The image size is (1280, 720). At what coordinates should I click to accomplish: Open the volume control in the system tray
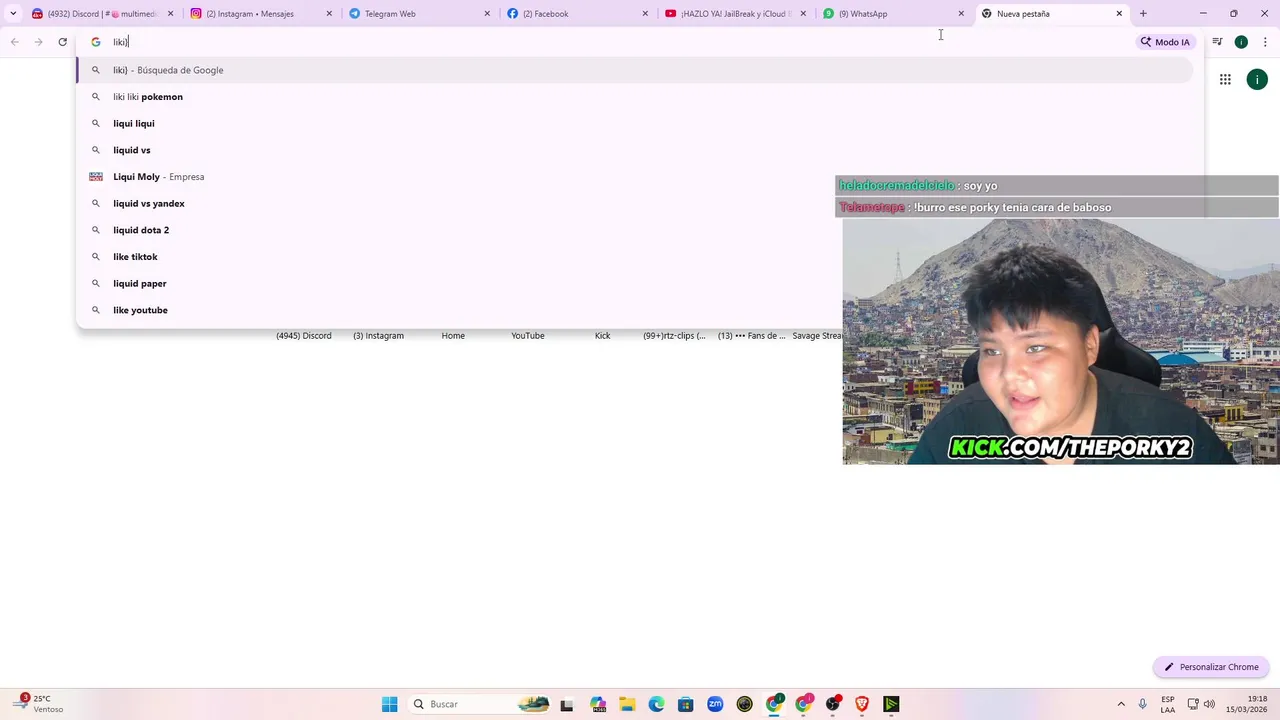pos(1209,704)
